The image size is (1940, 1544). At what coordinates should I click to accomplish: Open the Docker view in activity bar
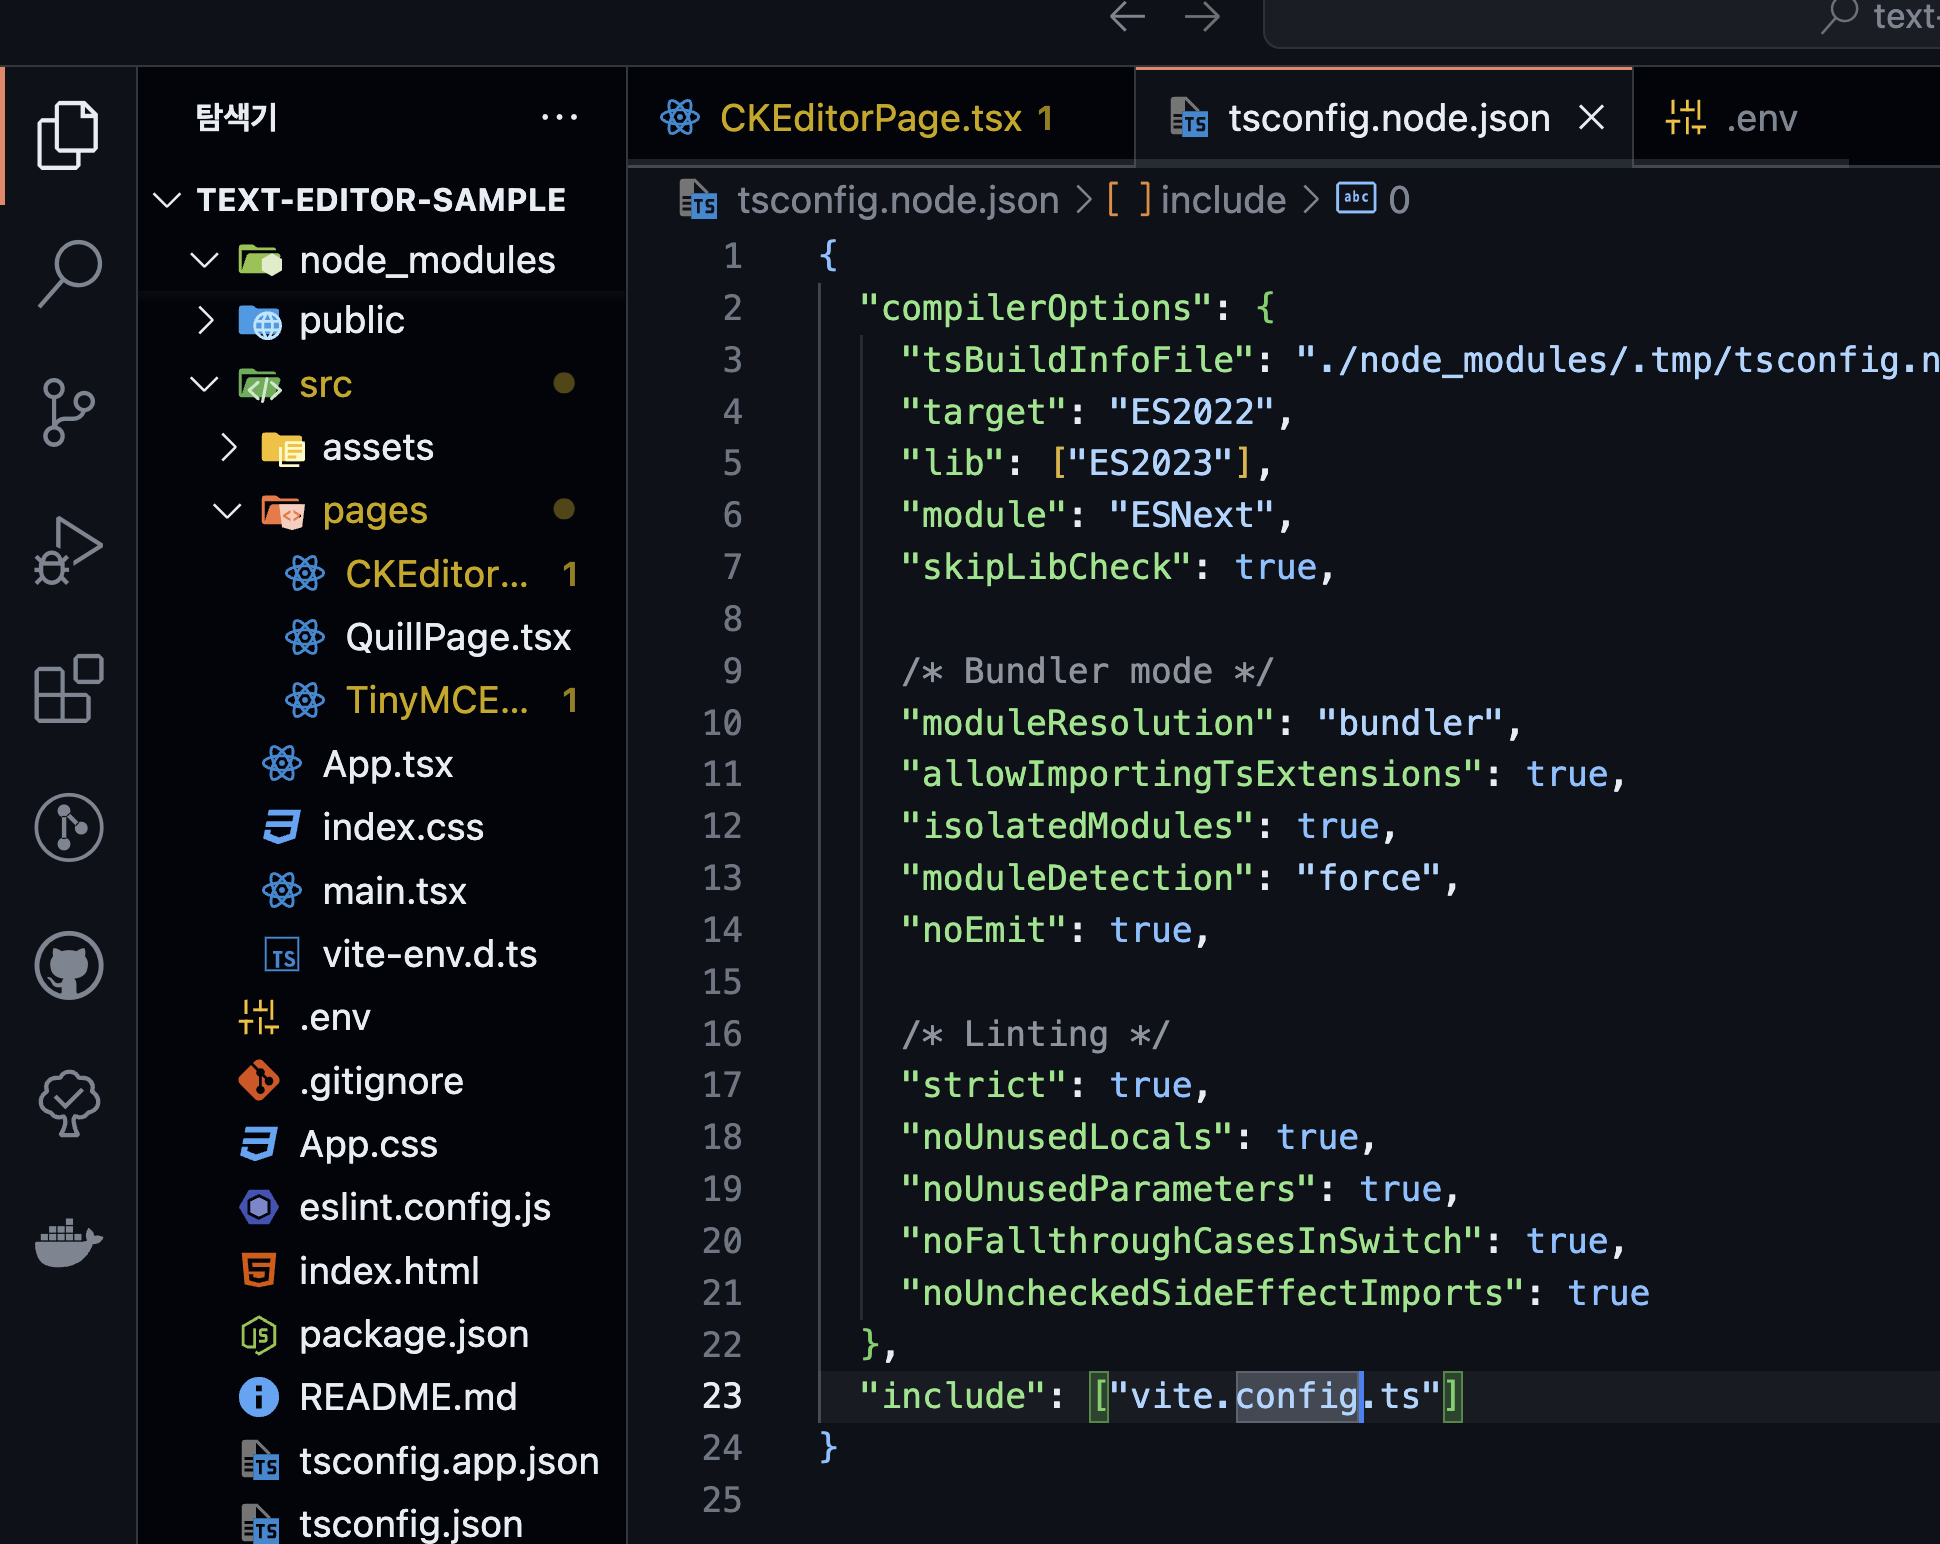[x=68, y=1243]
